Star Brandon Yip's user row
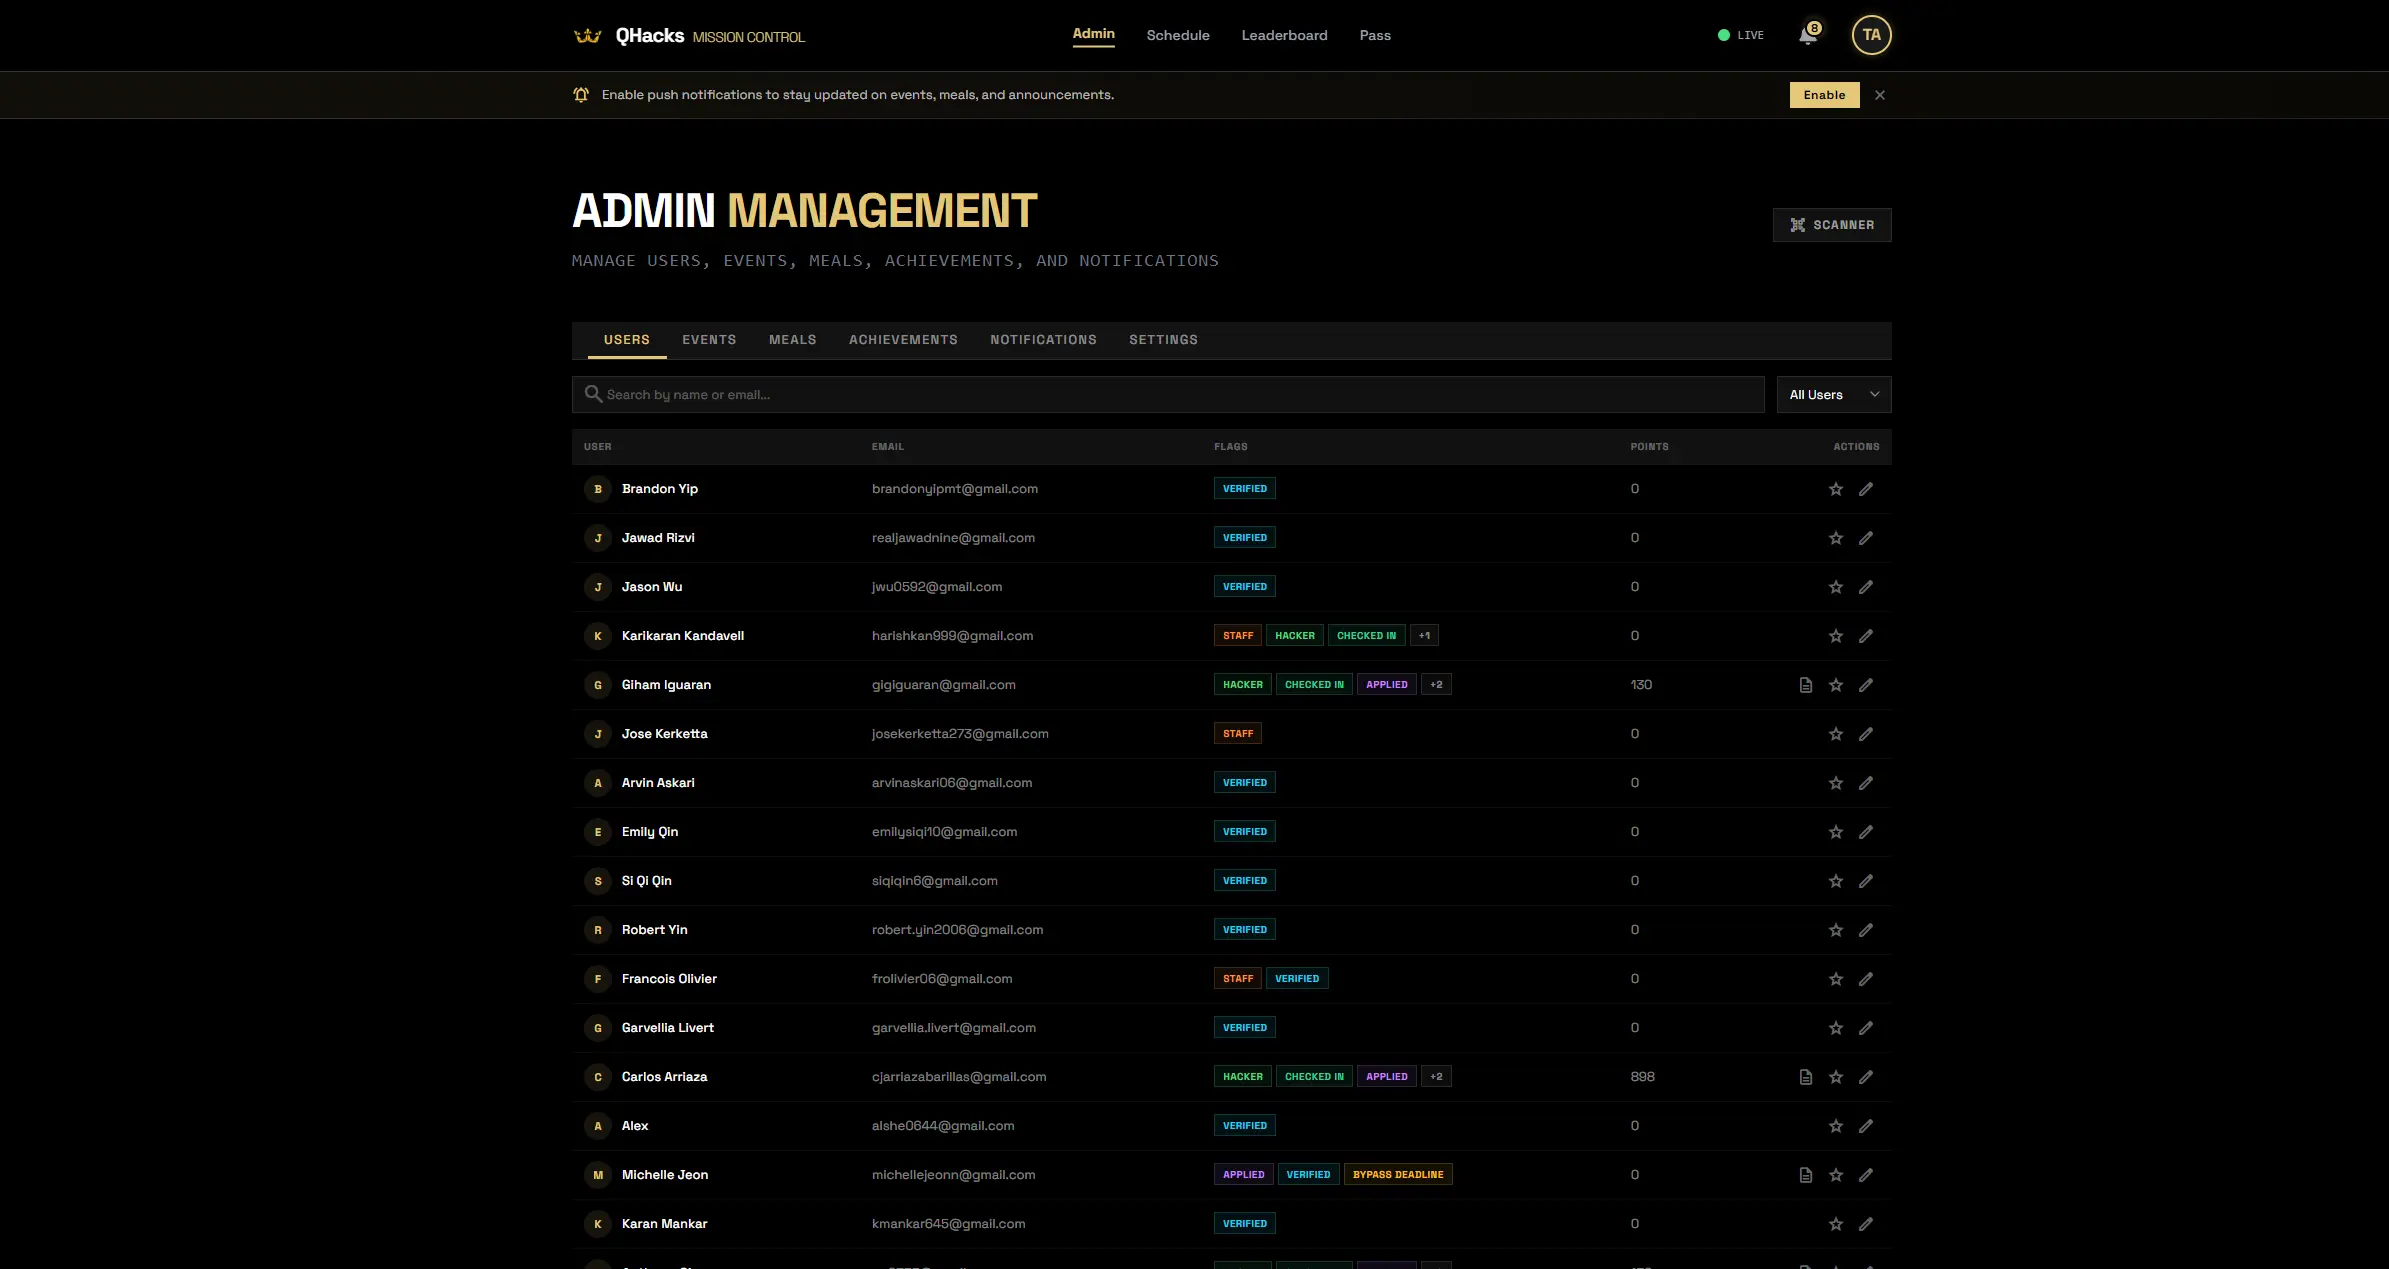The height and width of the screenshot is (1269, 2389). 1835,489
